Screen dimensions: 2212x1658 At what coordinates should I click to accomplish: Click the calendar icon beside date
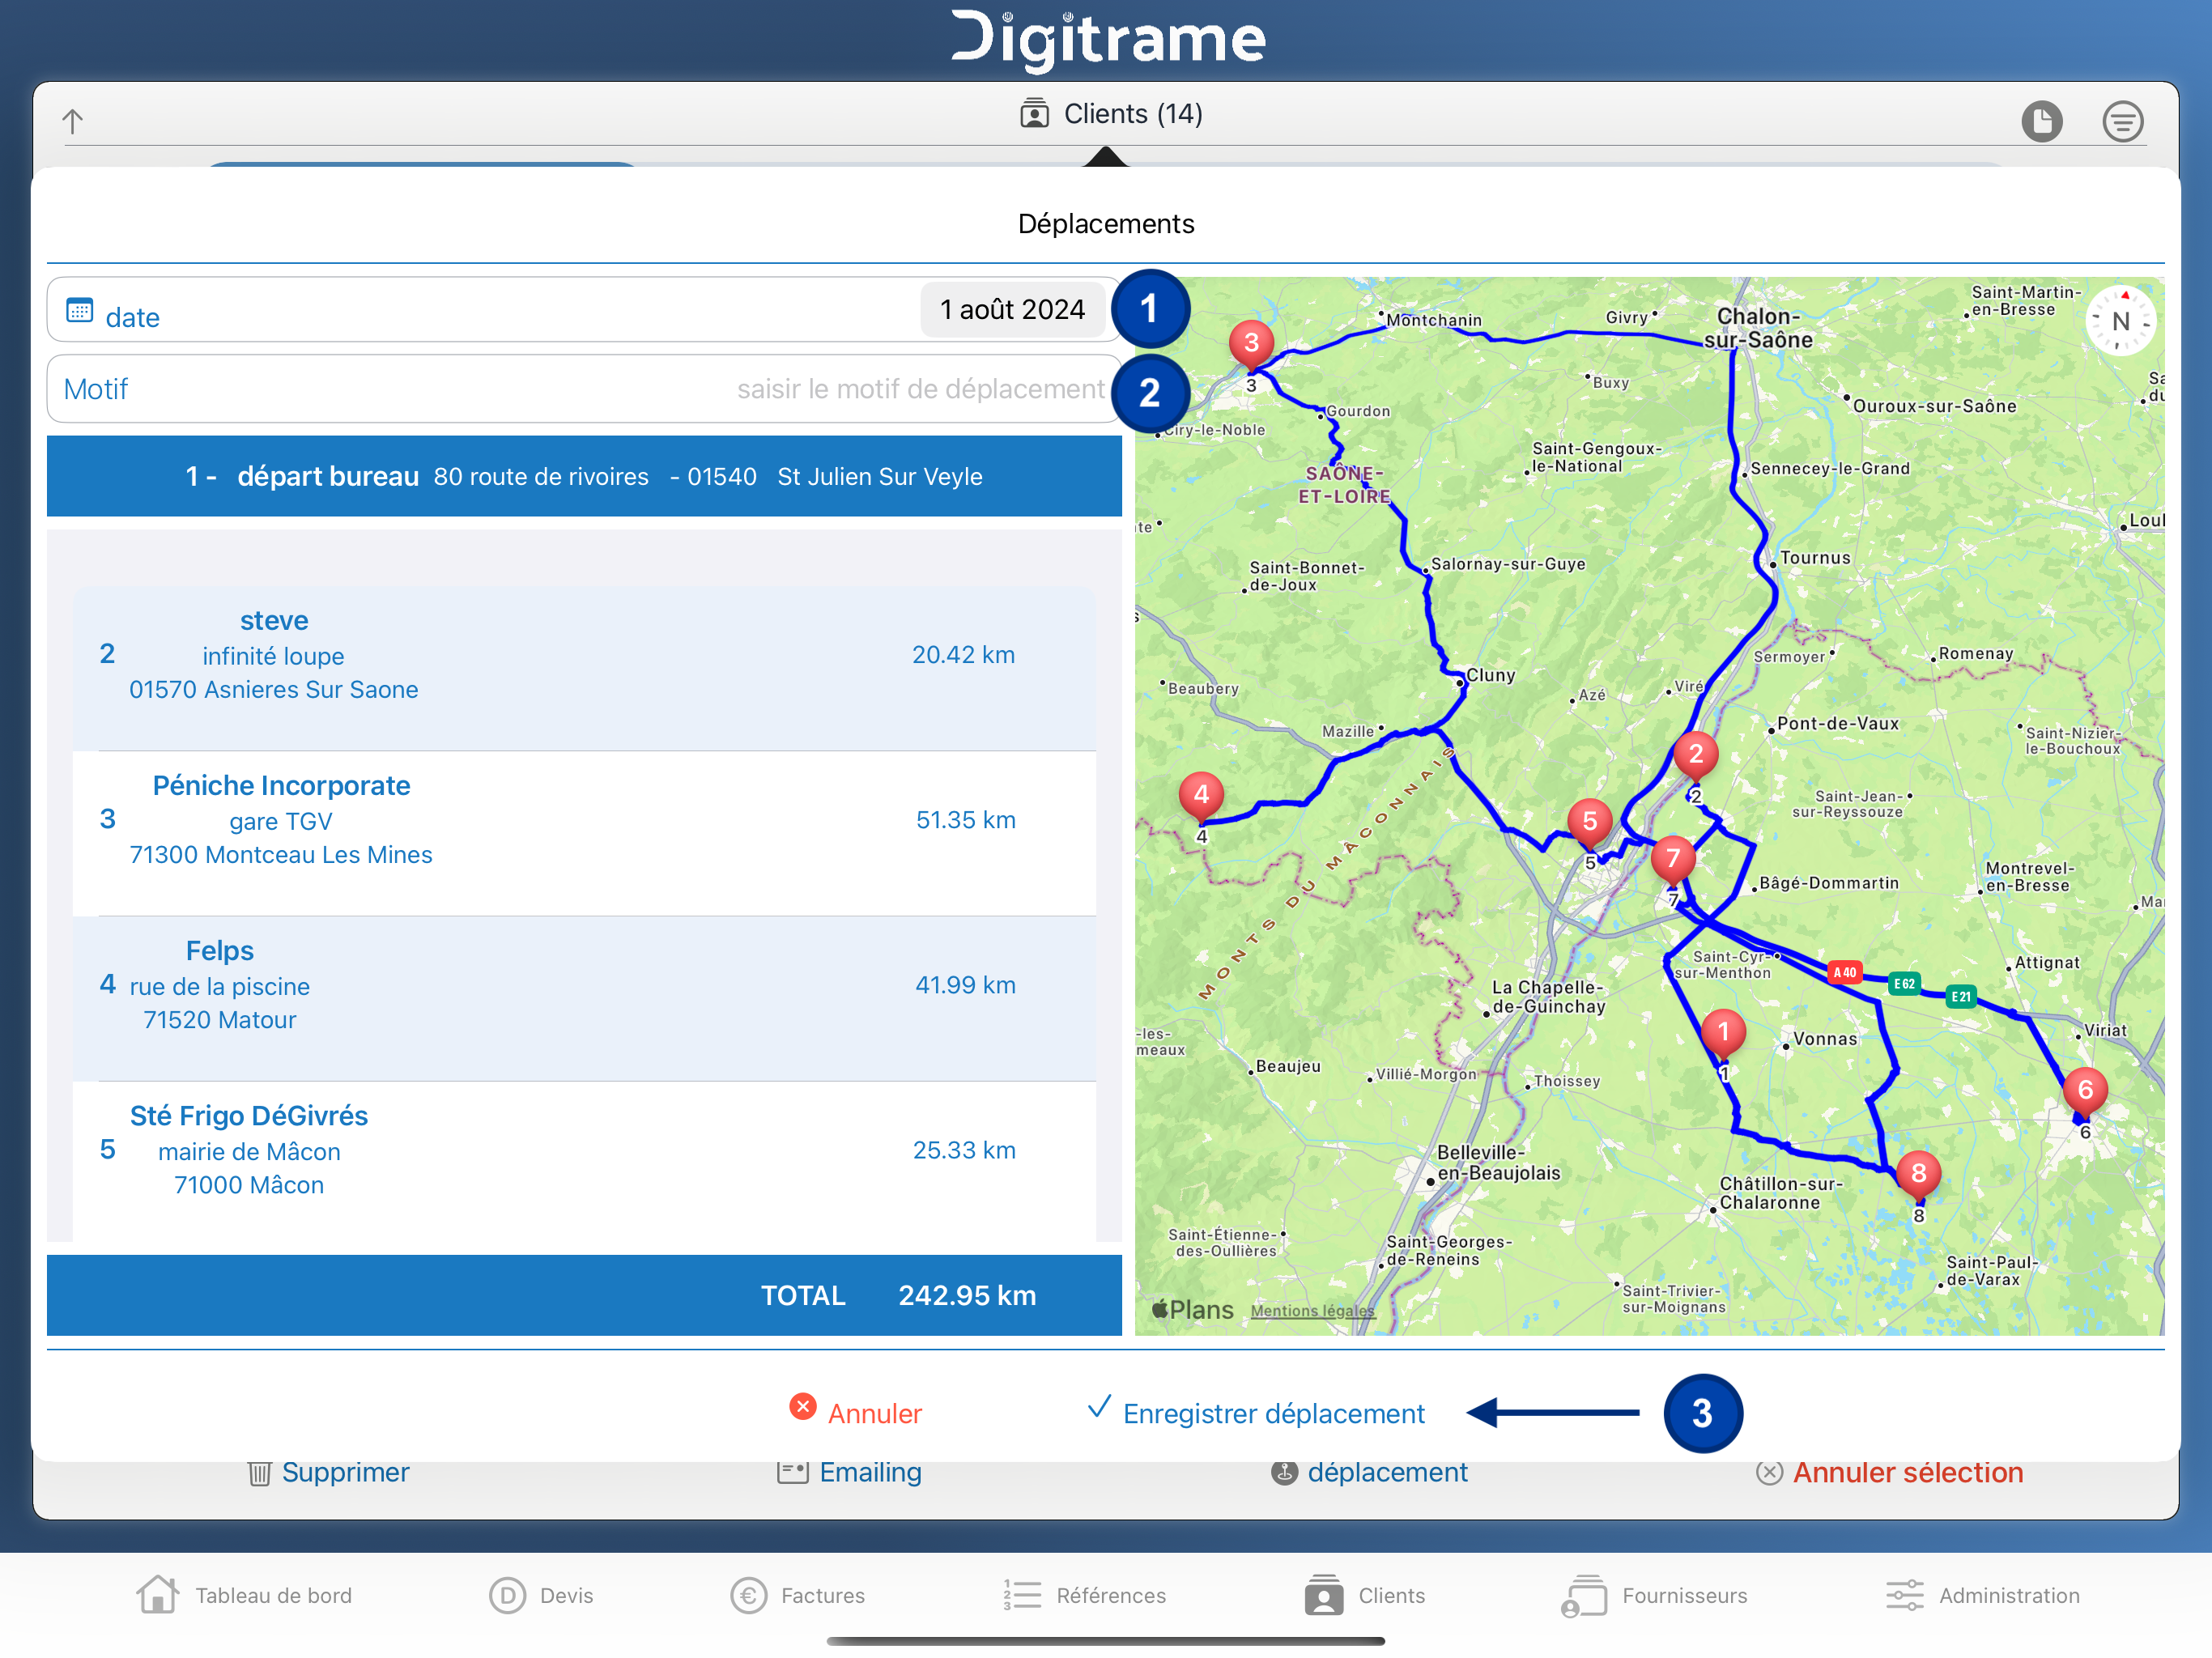79,310
